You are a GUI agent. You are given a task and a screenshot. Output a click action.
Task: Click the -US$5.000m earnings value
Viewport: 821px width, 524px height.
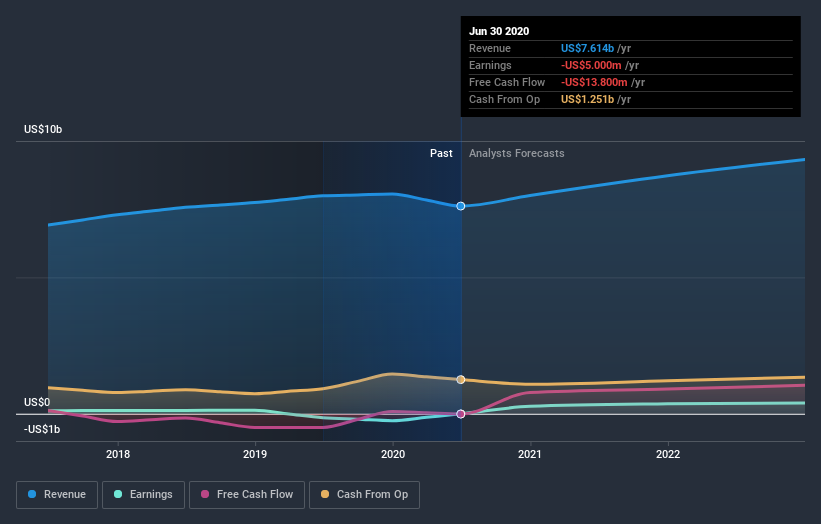[x=591, y=65]
